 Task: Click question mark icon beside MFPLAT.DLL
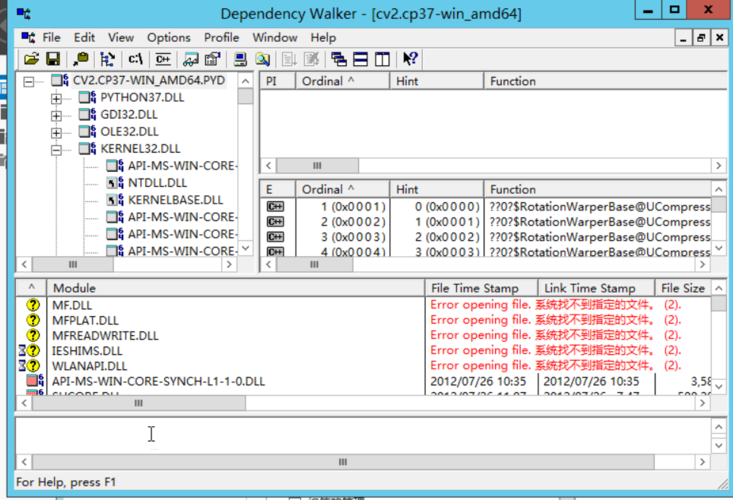[33, 320]
